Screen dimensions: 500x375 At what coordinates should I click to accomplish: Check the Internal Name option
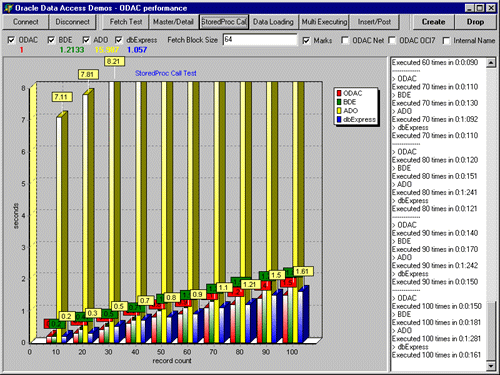click(x=446, y=40)
